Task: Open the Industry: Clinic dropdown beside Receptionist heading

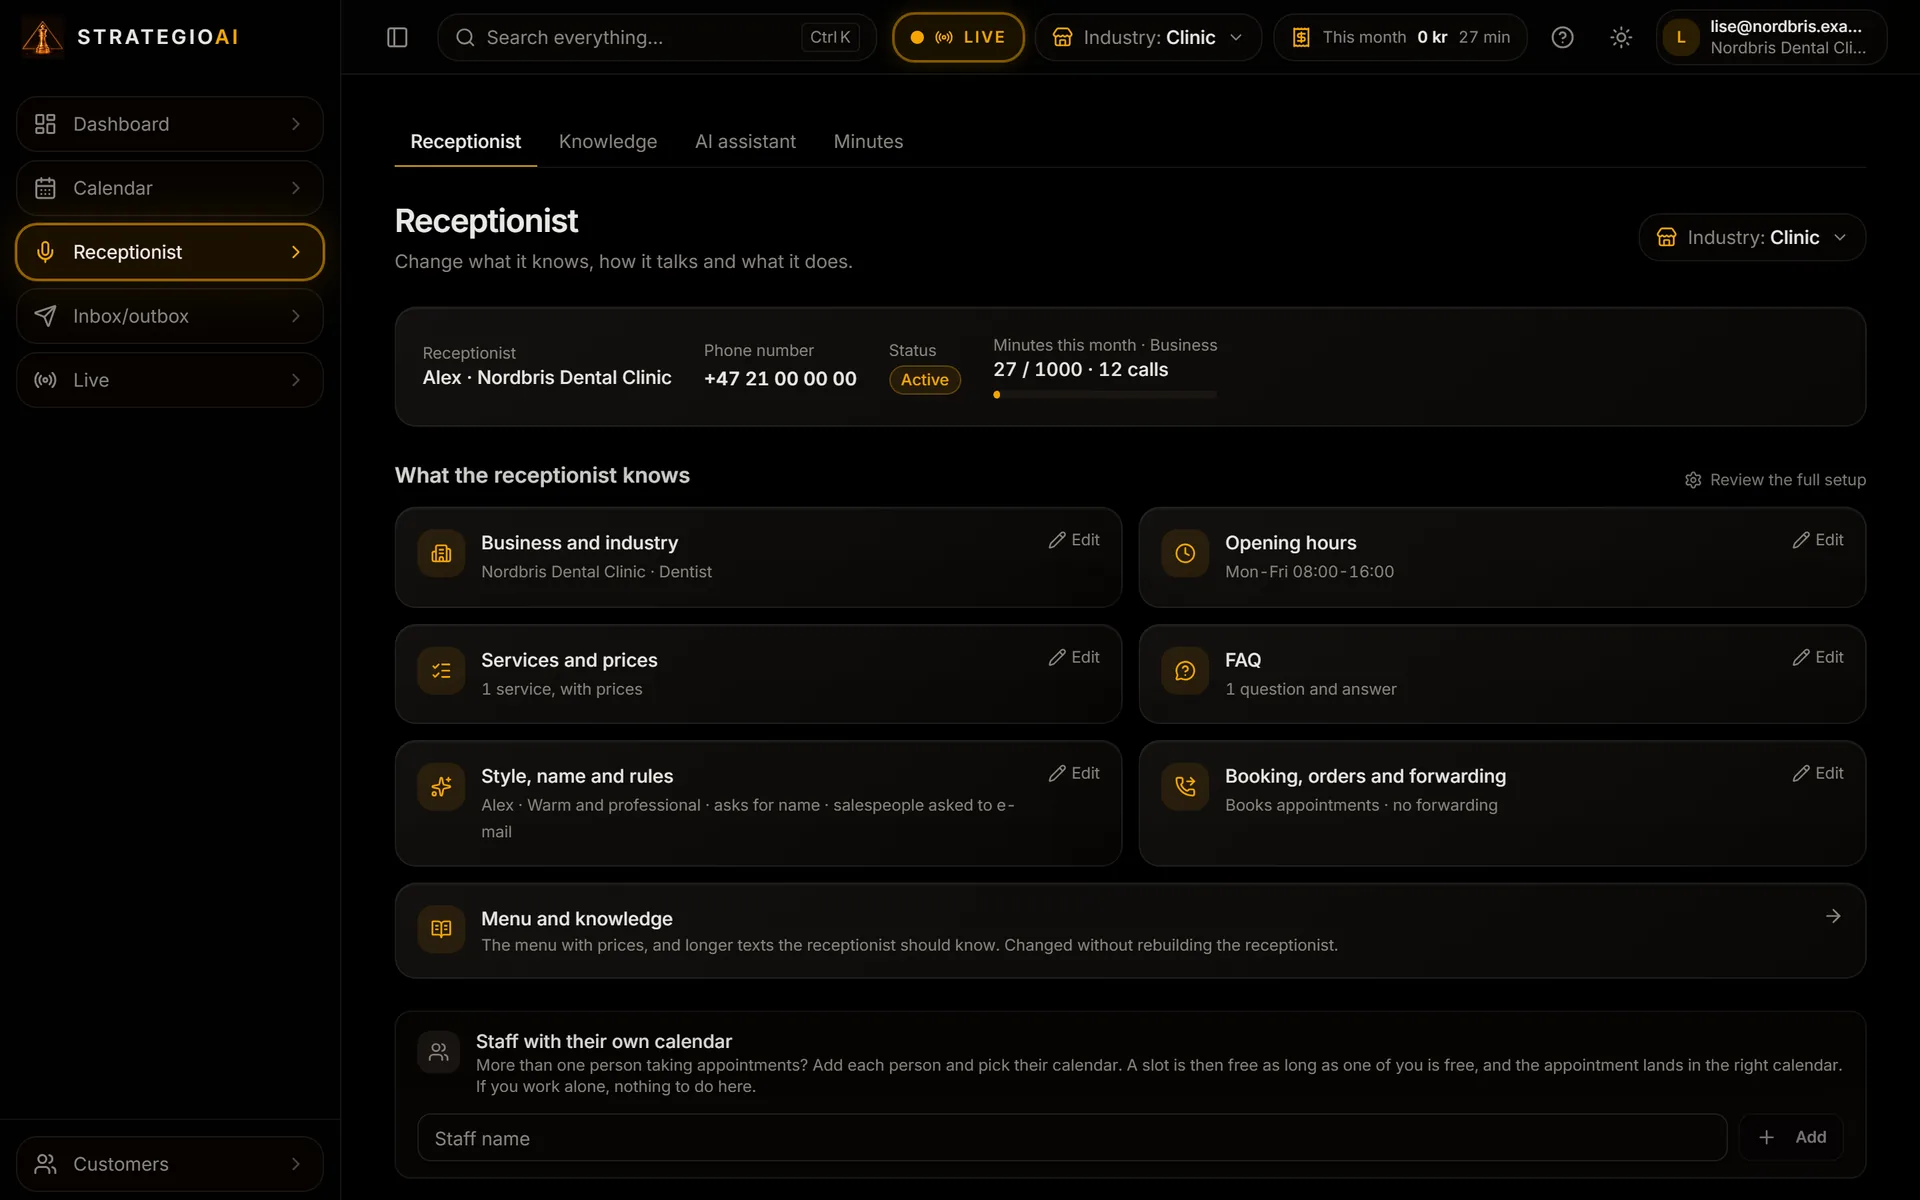Action: click(1752, 237)
